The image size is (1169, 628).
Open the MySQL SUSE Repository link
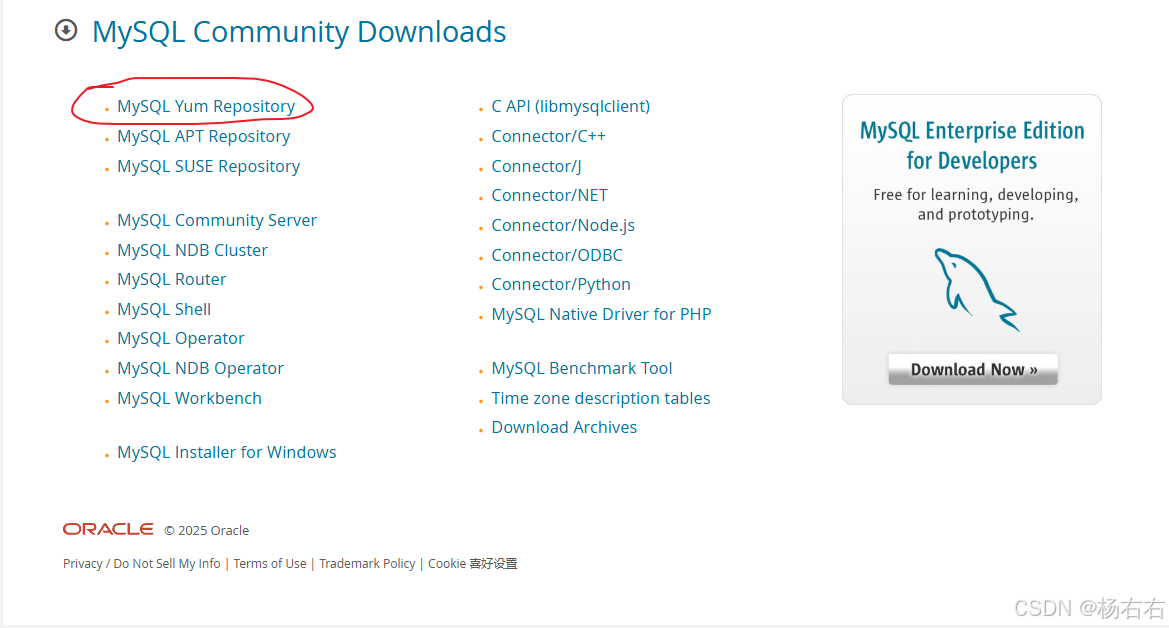point(208,166)
